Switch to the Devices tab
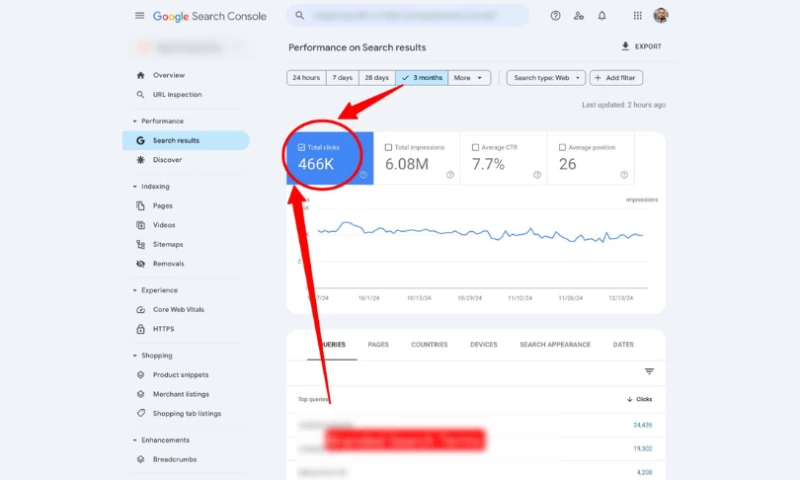Image resolution: width=800 pixels, height=480 pixels. pyautogui.click(x=483, y=345)
